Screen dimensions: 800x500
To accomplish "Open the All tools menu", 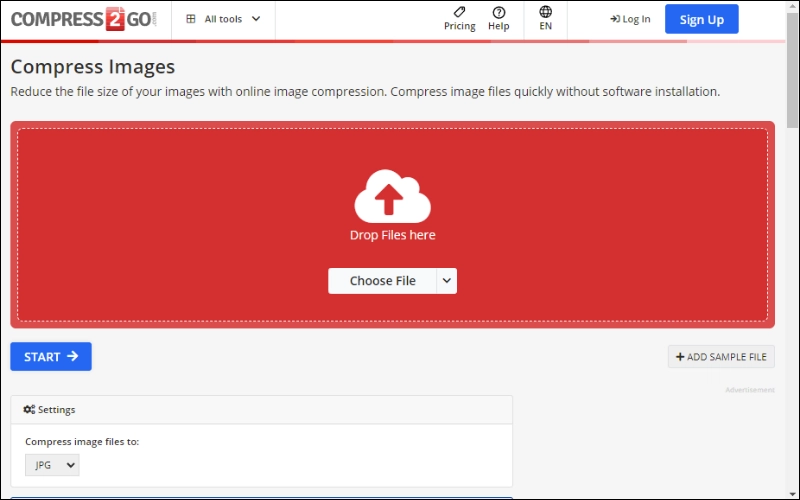I will [223, 19].
